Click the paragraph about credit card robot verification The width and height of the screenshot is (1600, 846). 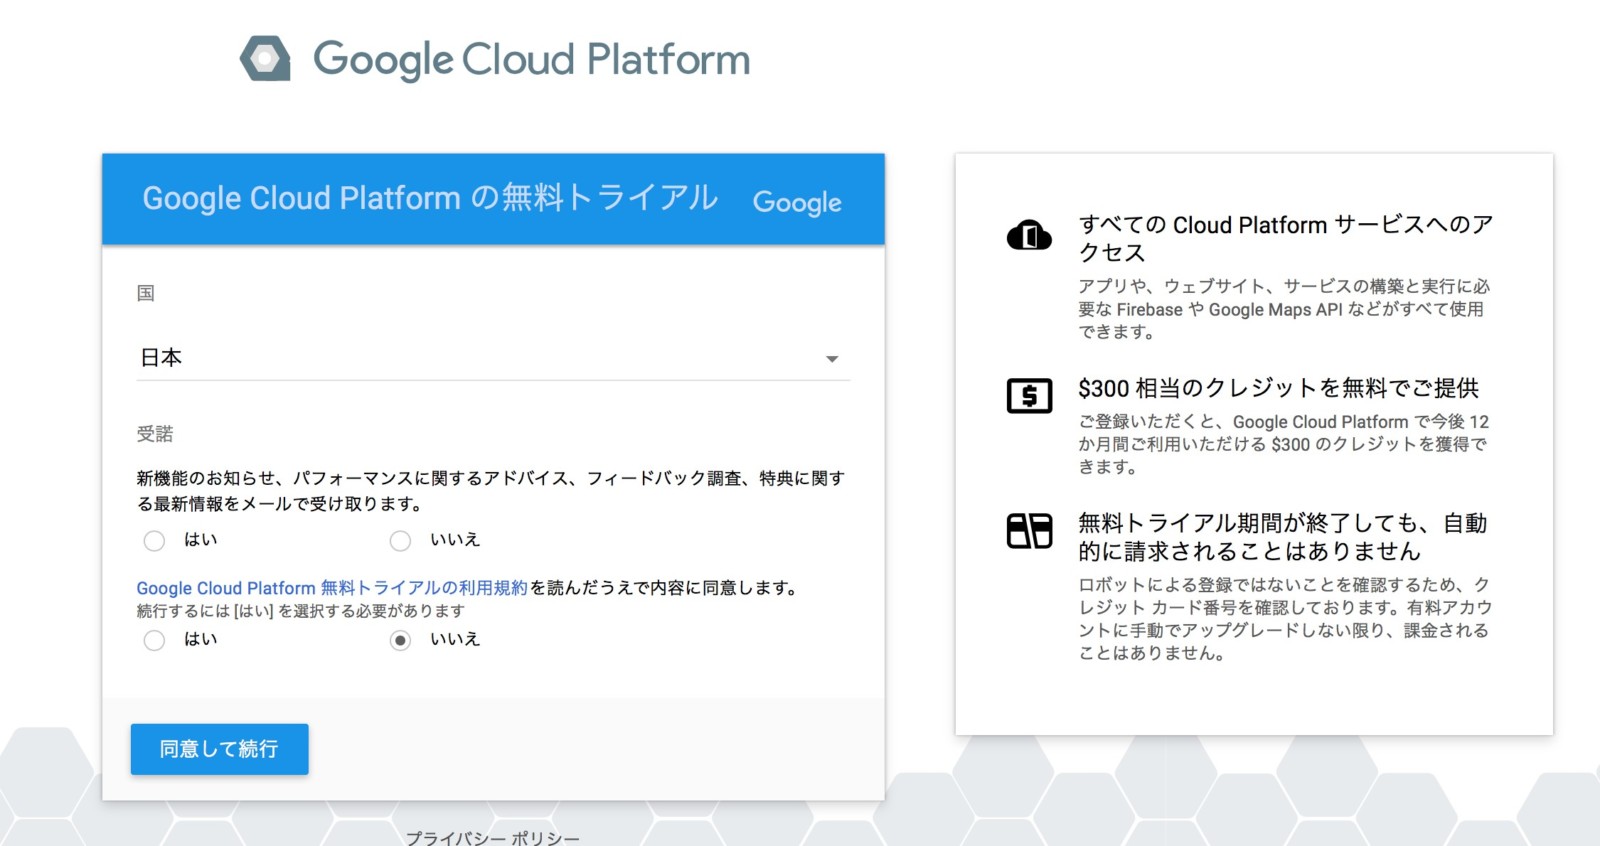coord(1285,619)
